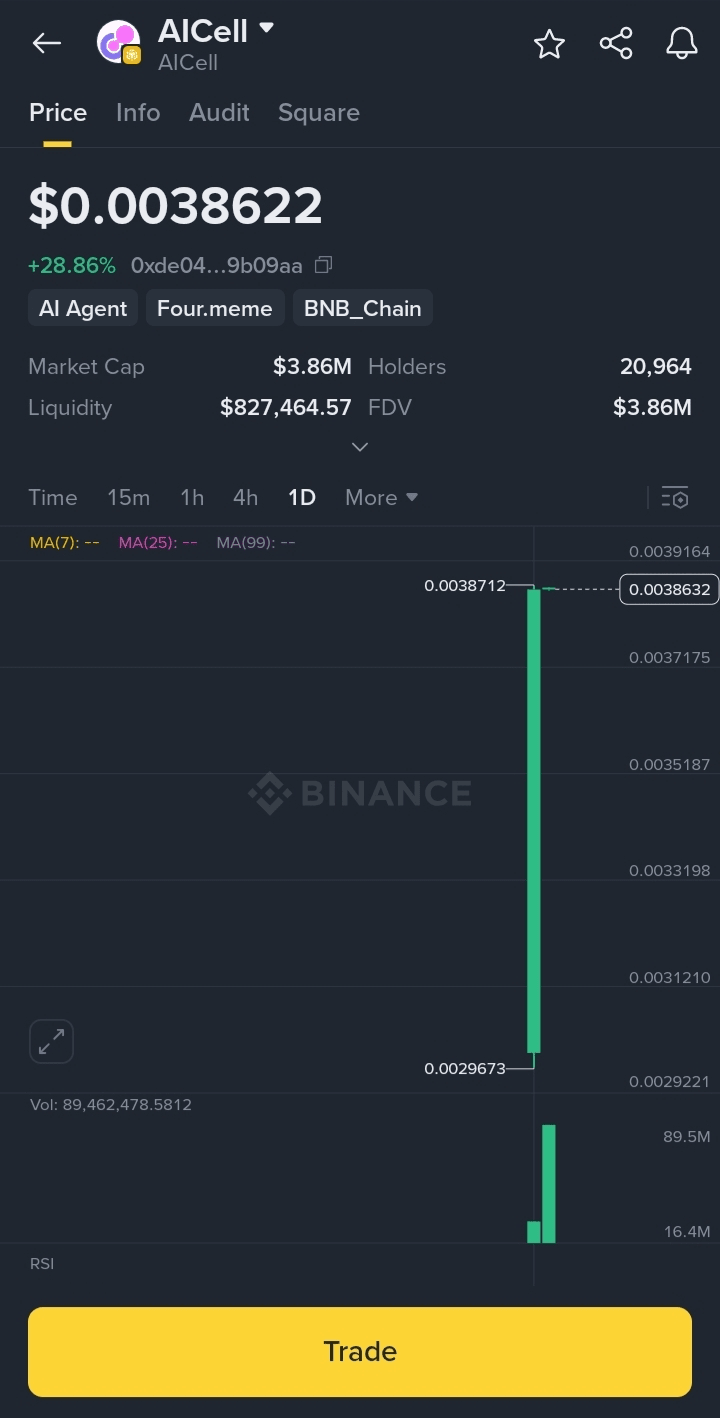This screenshot has height=1418, width=720.
Task: Tap the back arrow icon
Action: pos(46,43)
